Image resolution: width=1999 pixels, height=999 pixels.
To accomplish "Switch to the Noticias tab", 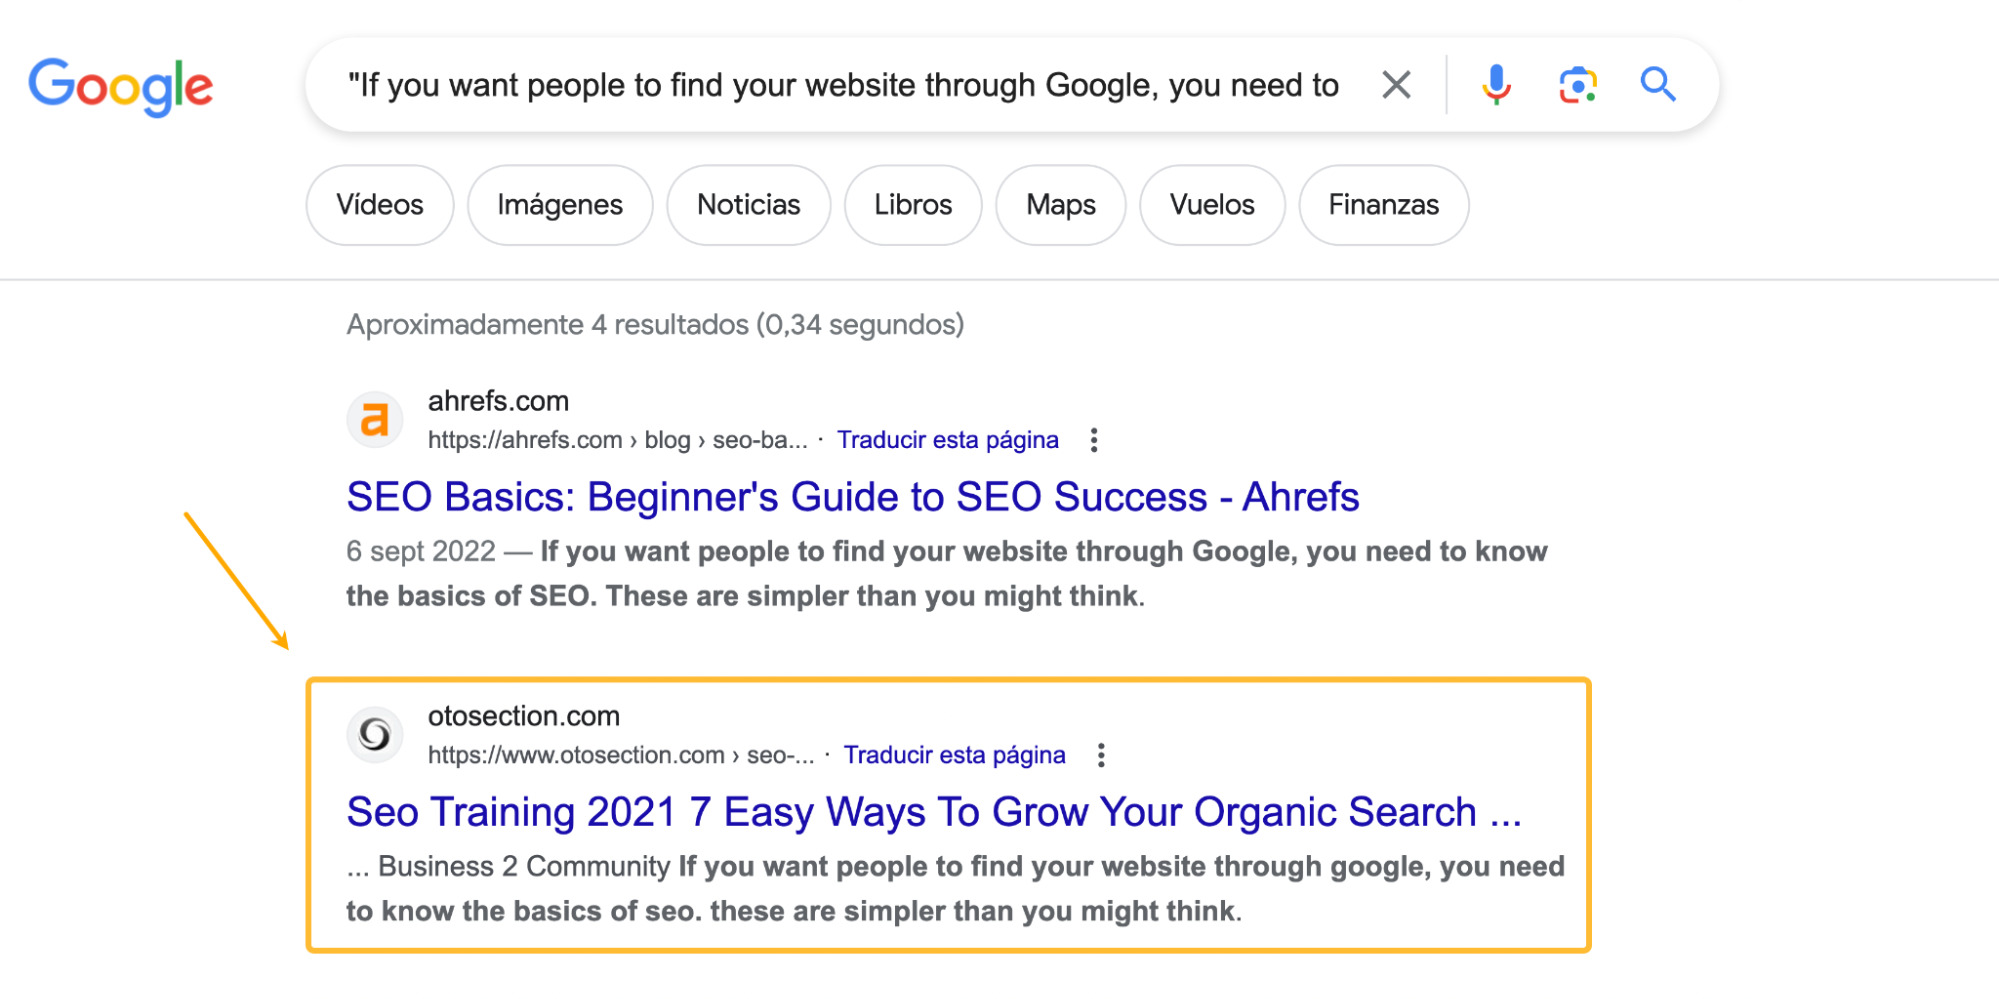I will [x=748, y=205].
